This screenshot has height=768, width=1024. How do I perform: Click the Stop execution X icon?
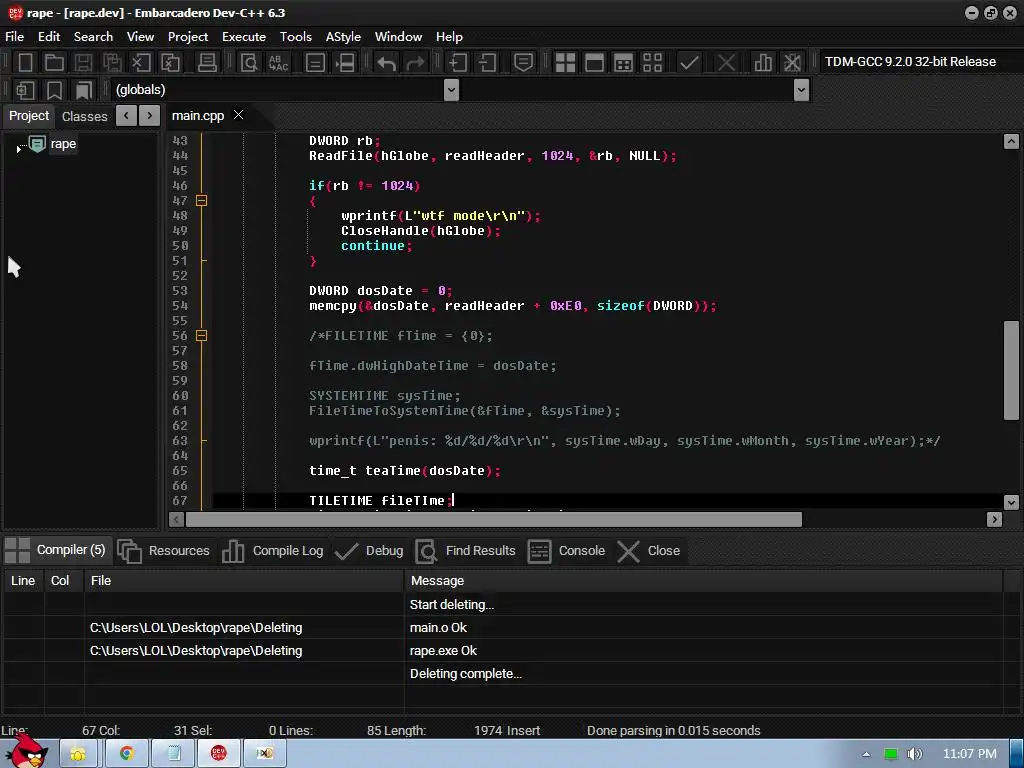[726, 63]
